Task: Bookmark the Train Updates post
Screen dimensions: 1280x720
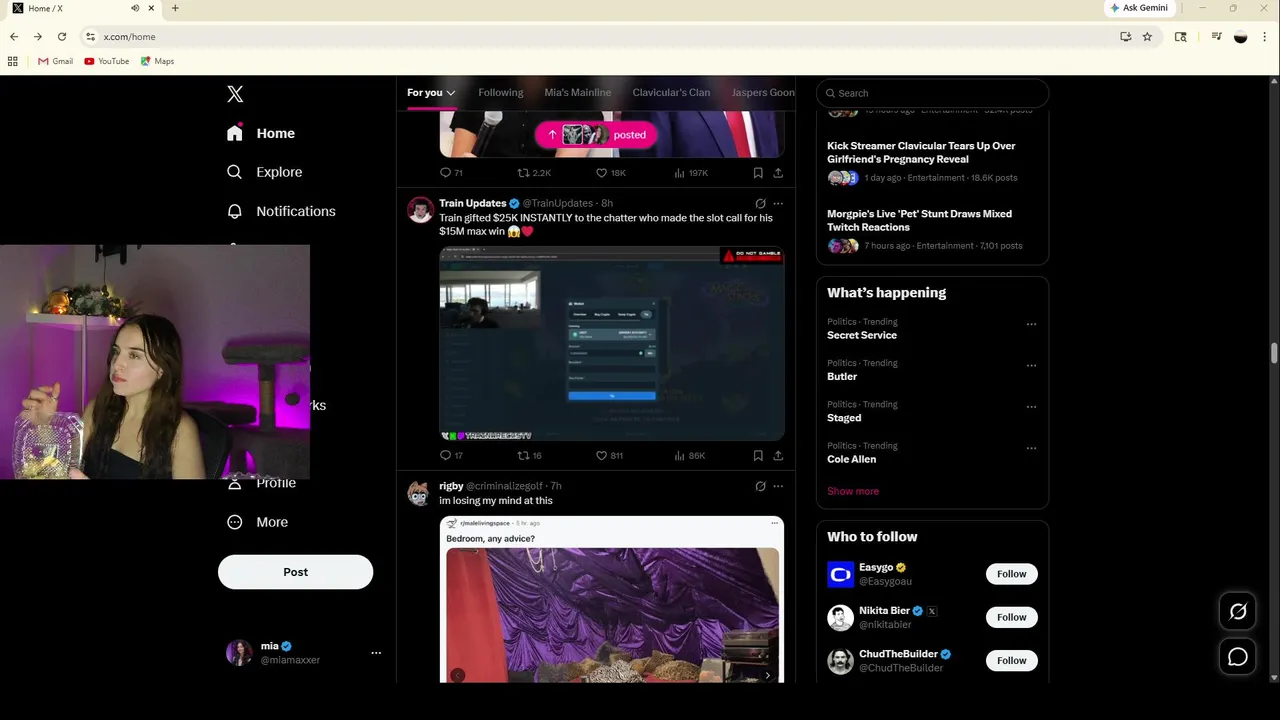Action: [758, 455]
